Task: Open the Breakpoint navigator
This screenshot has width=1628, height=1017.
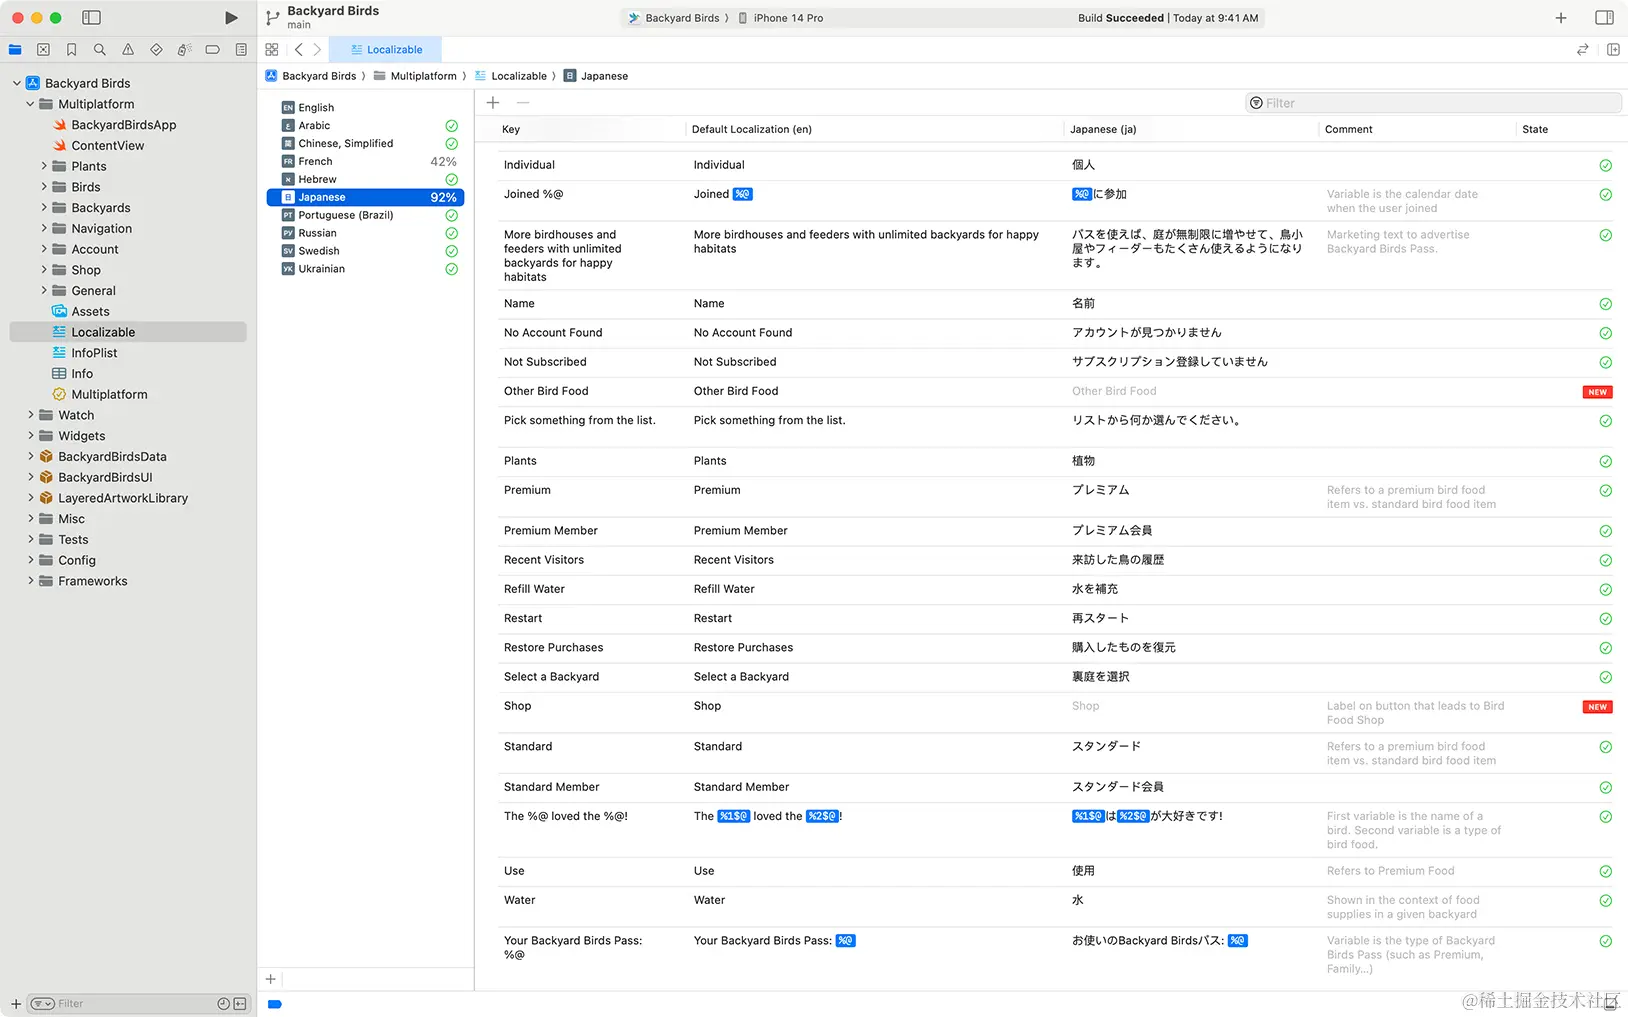Action: [212, 49]
